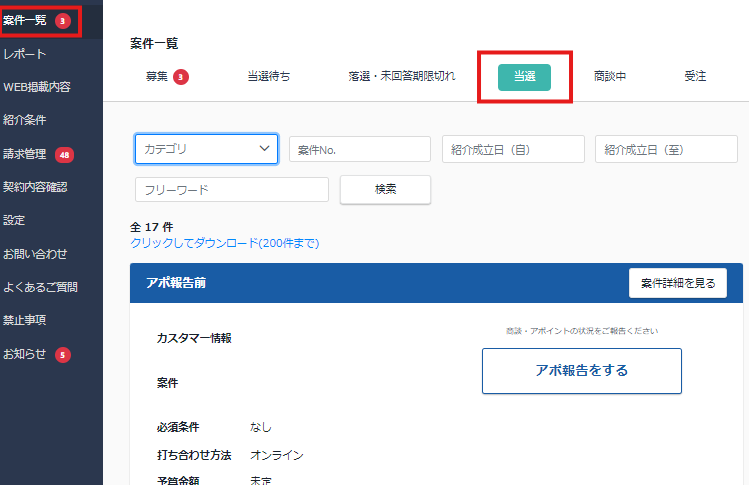Click 案件詳細を見る button

(678, 283)
